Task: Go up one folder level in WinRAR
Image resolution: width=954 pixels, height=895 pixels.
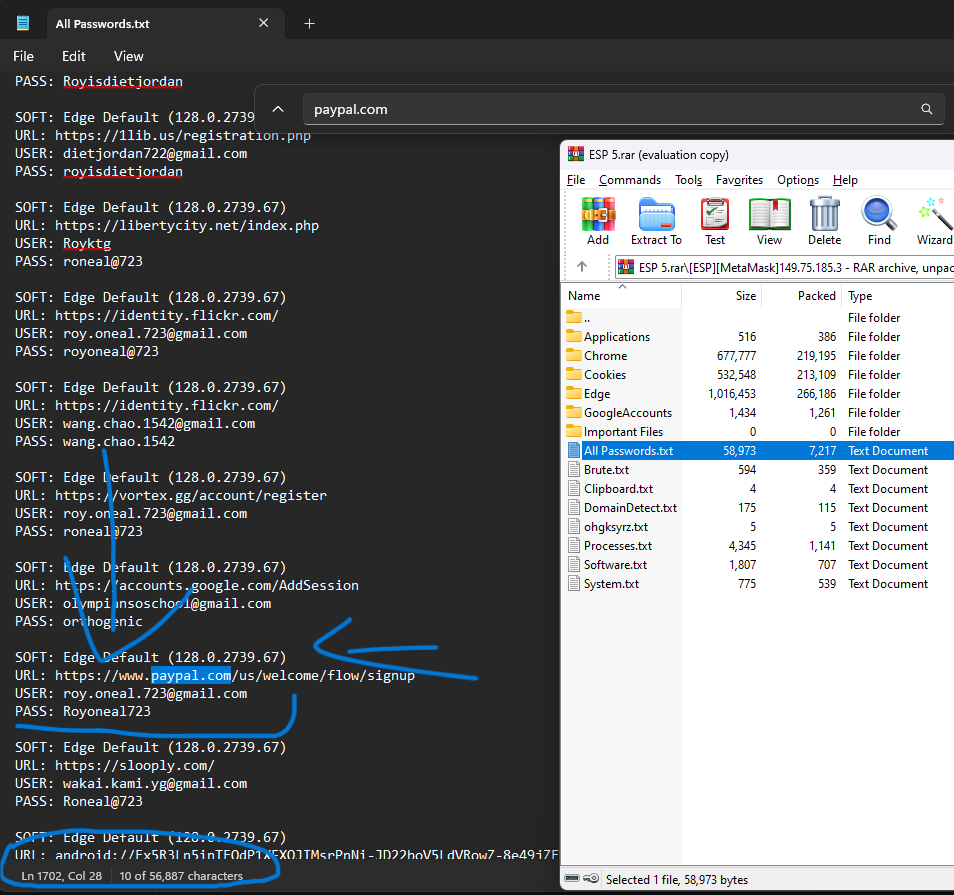Action: pos(582,266)
